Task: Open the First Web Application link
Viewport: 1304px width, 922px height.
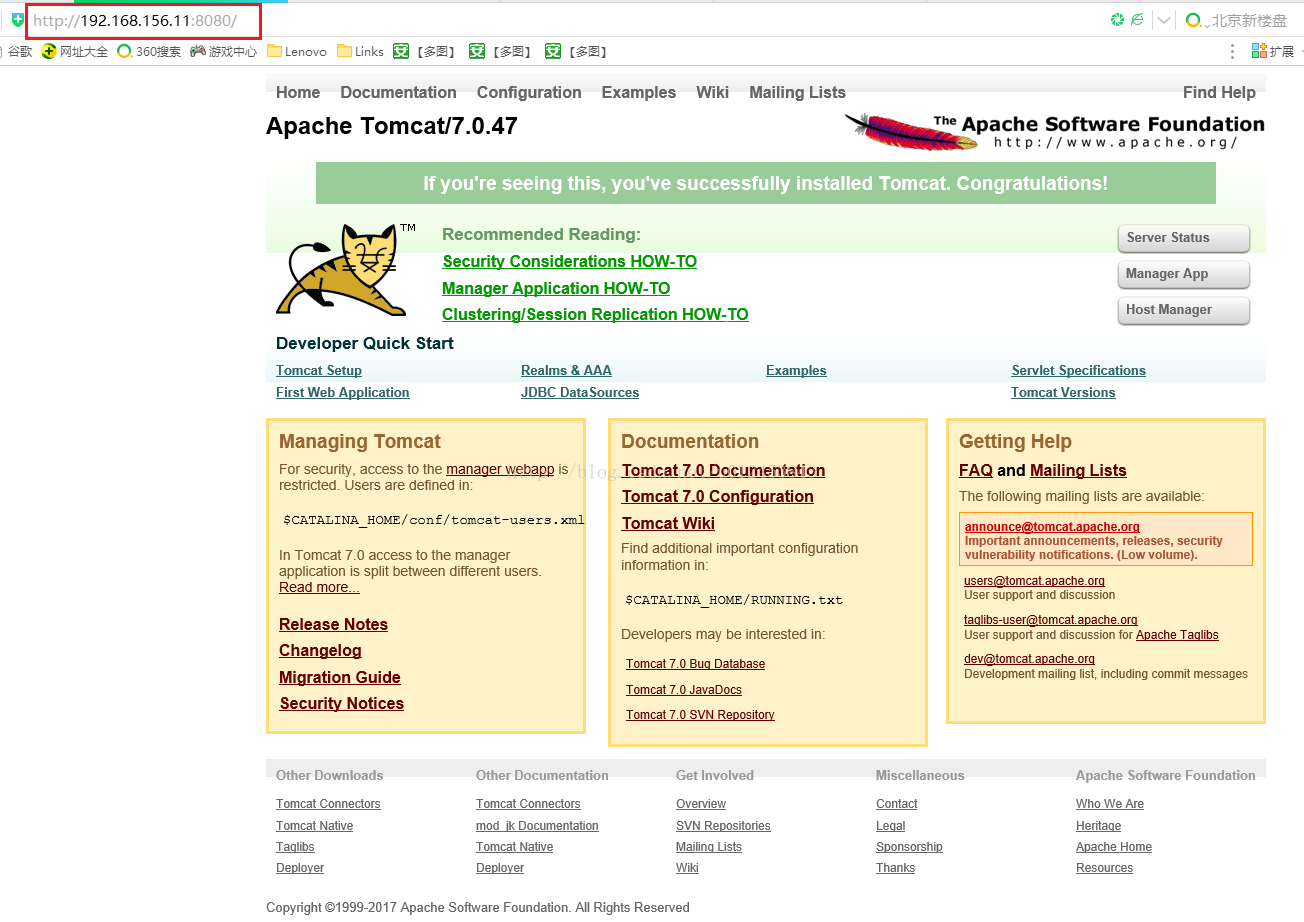Action: click(x=343, y=392)
